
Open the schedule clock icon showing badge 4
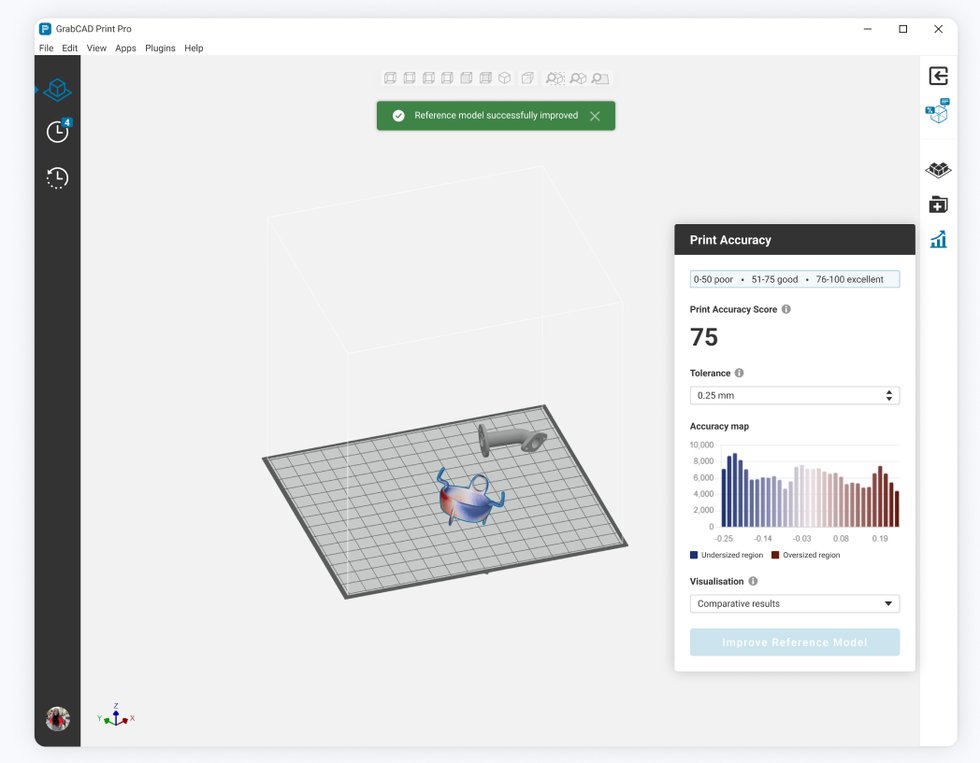[57, 131]
